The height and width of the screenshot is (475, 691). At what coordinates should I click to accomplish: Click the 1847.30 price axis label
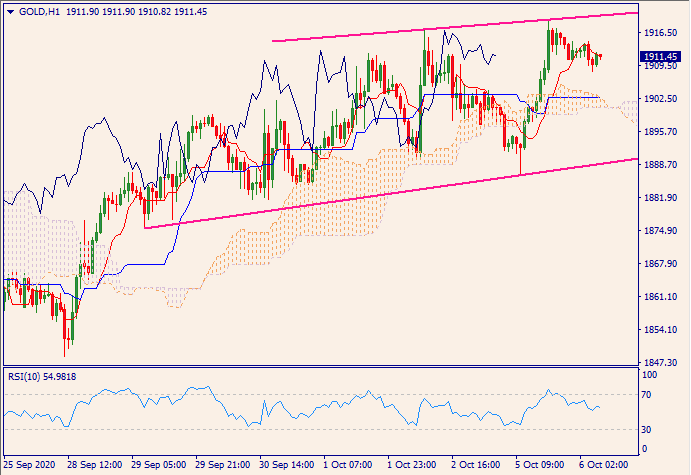click(661, 363)
